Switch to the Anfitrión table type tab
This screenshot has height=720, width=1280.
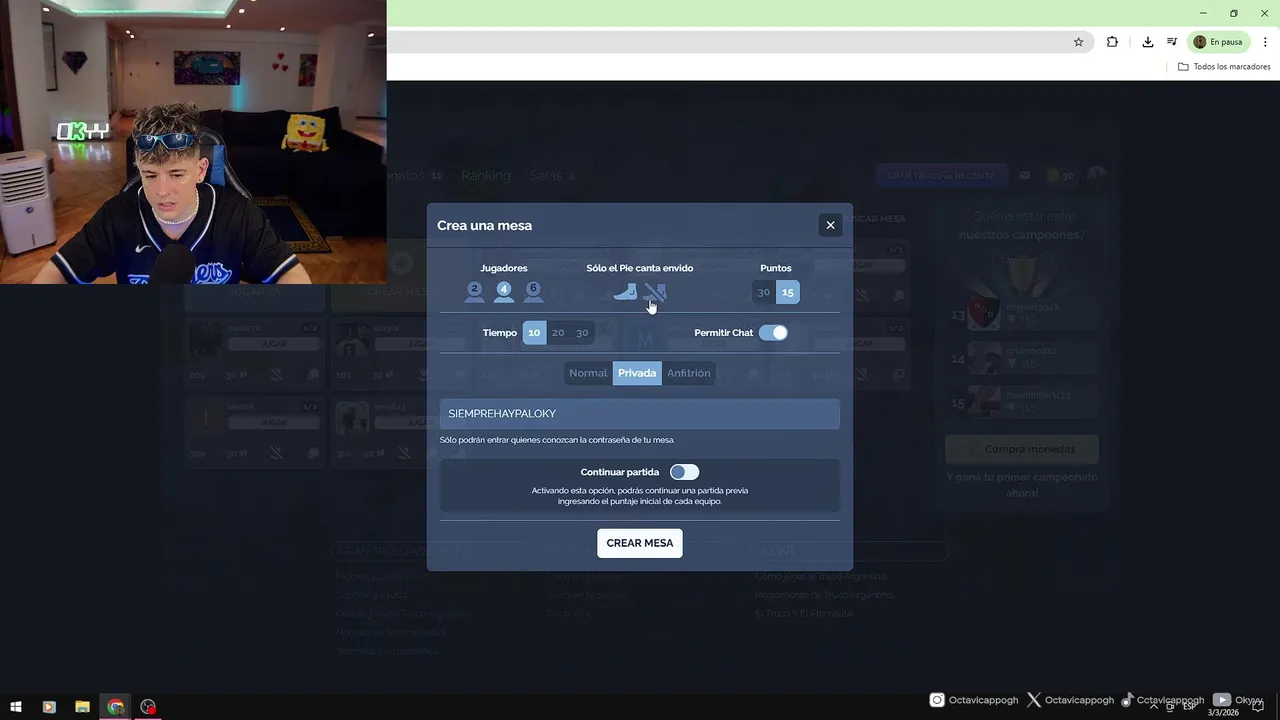click(689, 373)
